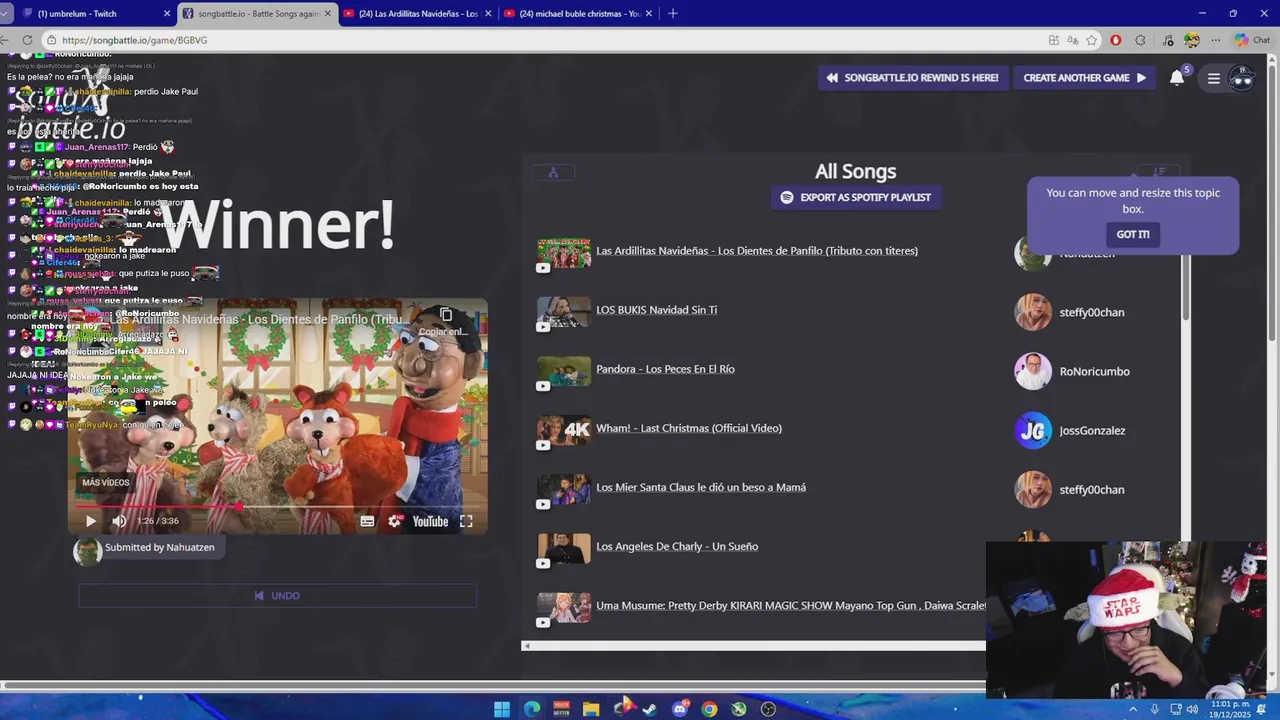Image resolution: width=1280 pixels, height=720 pixels.
Task: Click LOS BUKIS song thumbnail
Action: point(564,314)
